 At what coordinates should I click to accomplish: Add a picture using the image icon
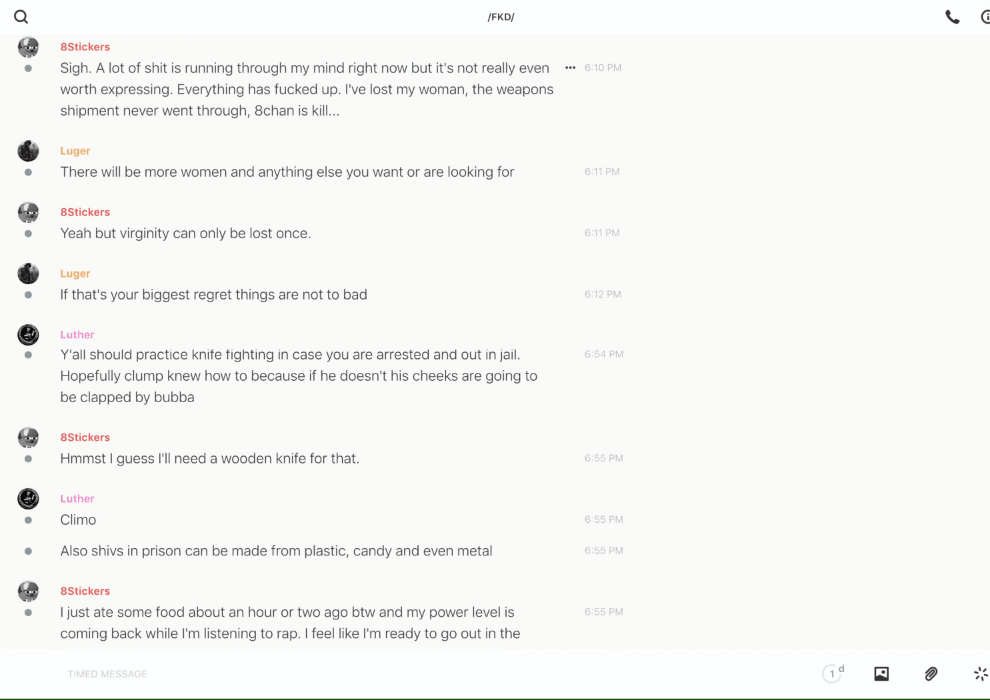click(x=881, y=674)
